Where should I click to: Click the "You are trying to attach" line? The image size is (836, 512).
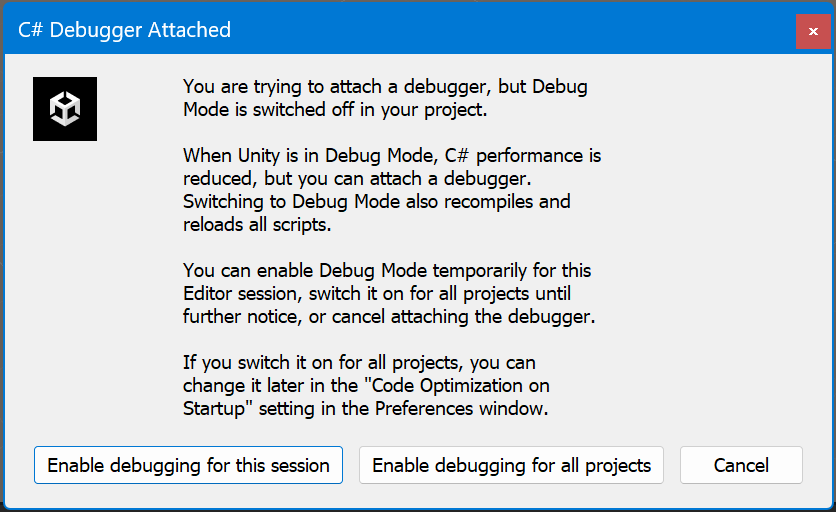click(x=385, y=87)
